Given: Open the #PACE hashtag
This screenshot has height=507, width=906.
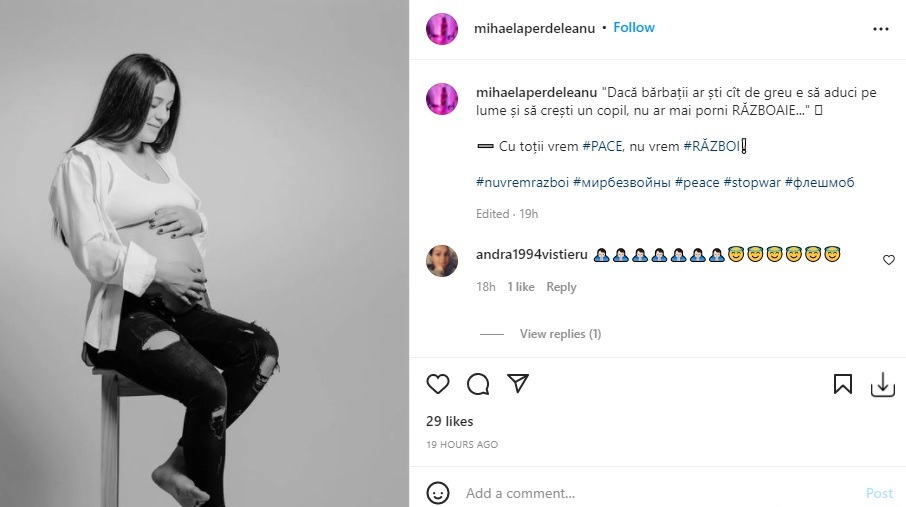Looking at the screenshot, I should pos(602,146).
